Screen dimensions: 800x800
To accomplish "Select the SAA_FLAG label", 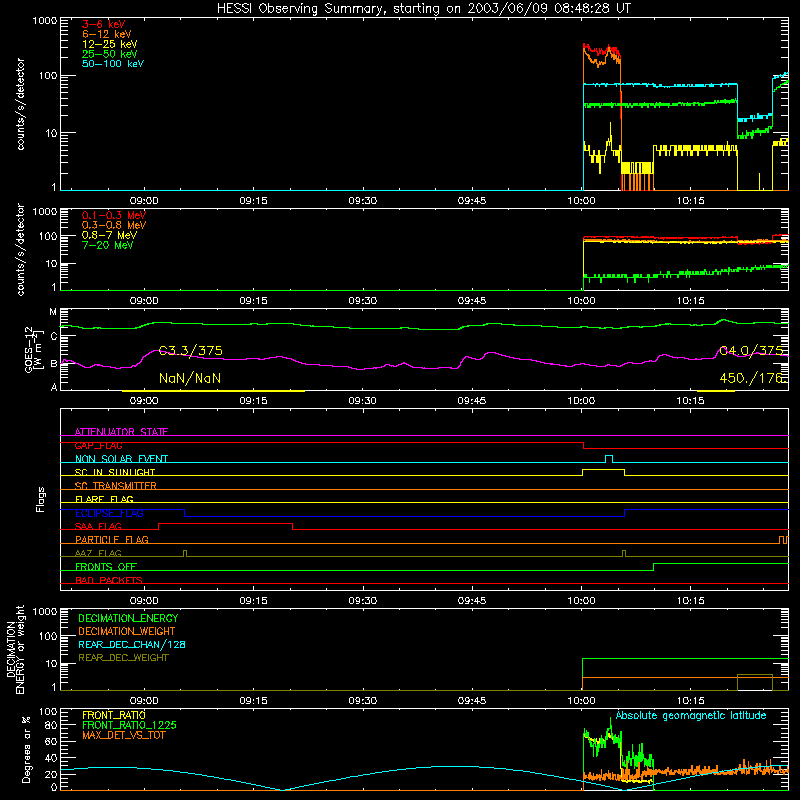I will [98, 526].
